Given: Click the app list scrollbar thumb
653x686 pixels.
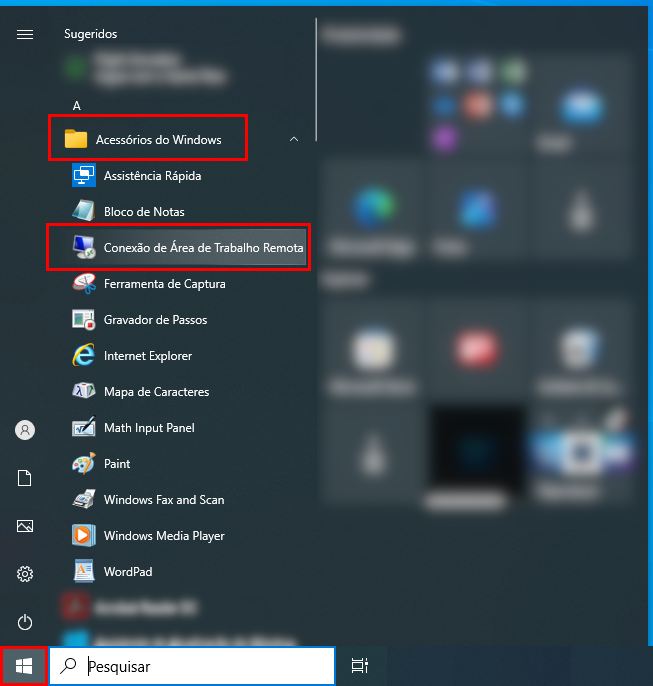Looking at the screenshot, I should (316, 80).
